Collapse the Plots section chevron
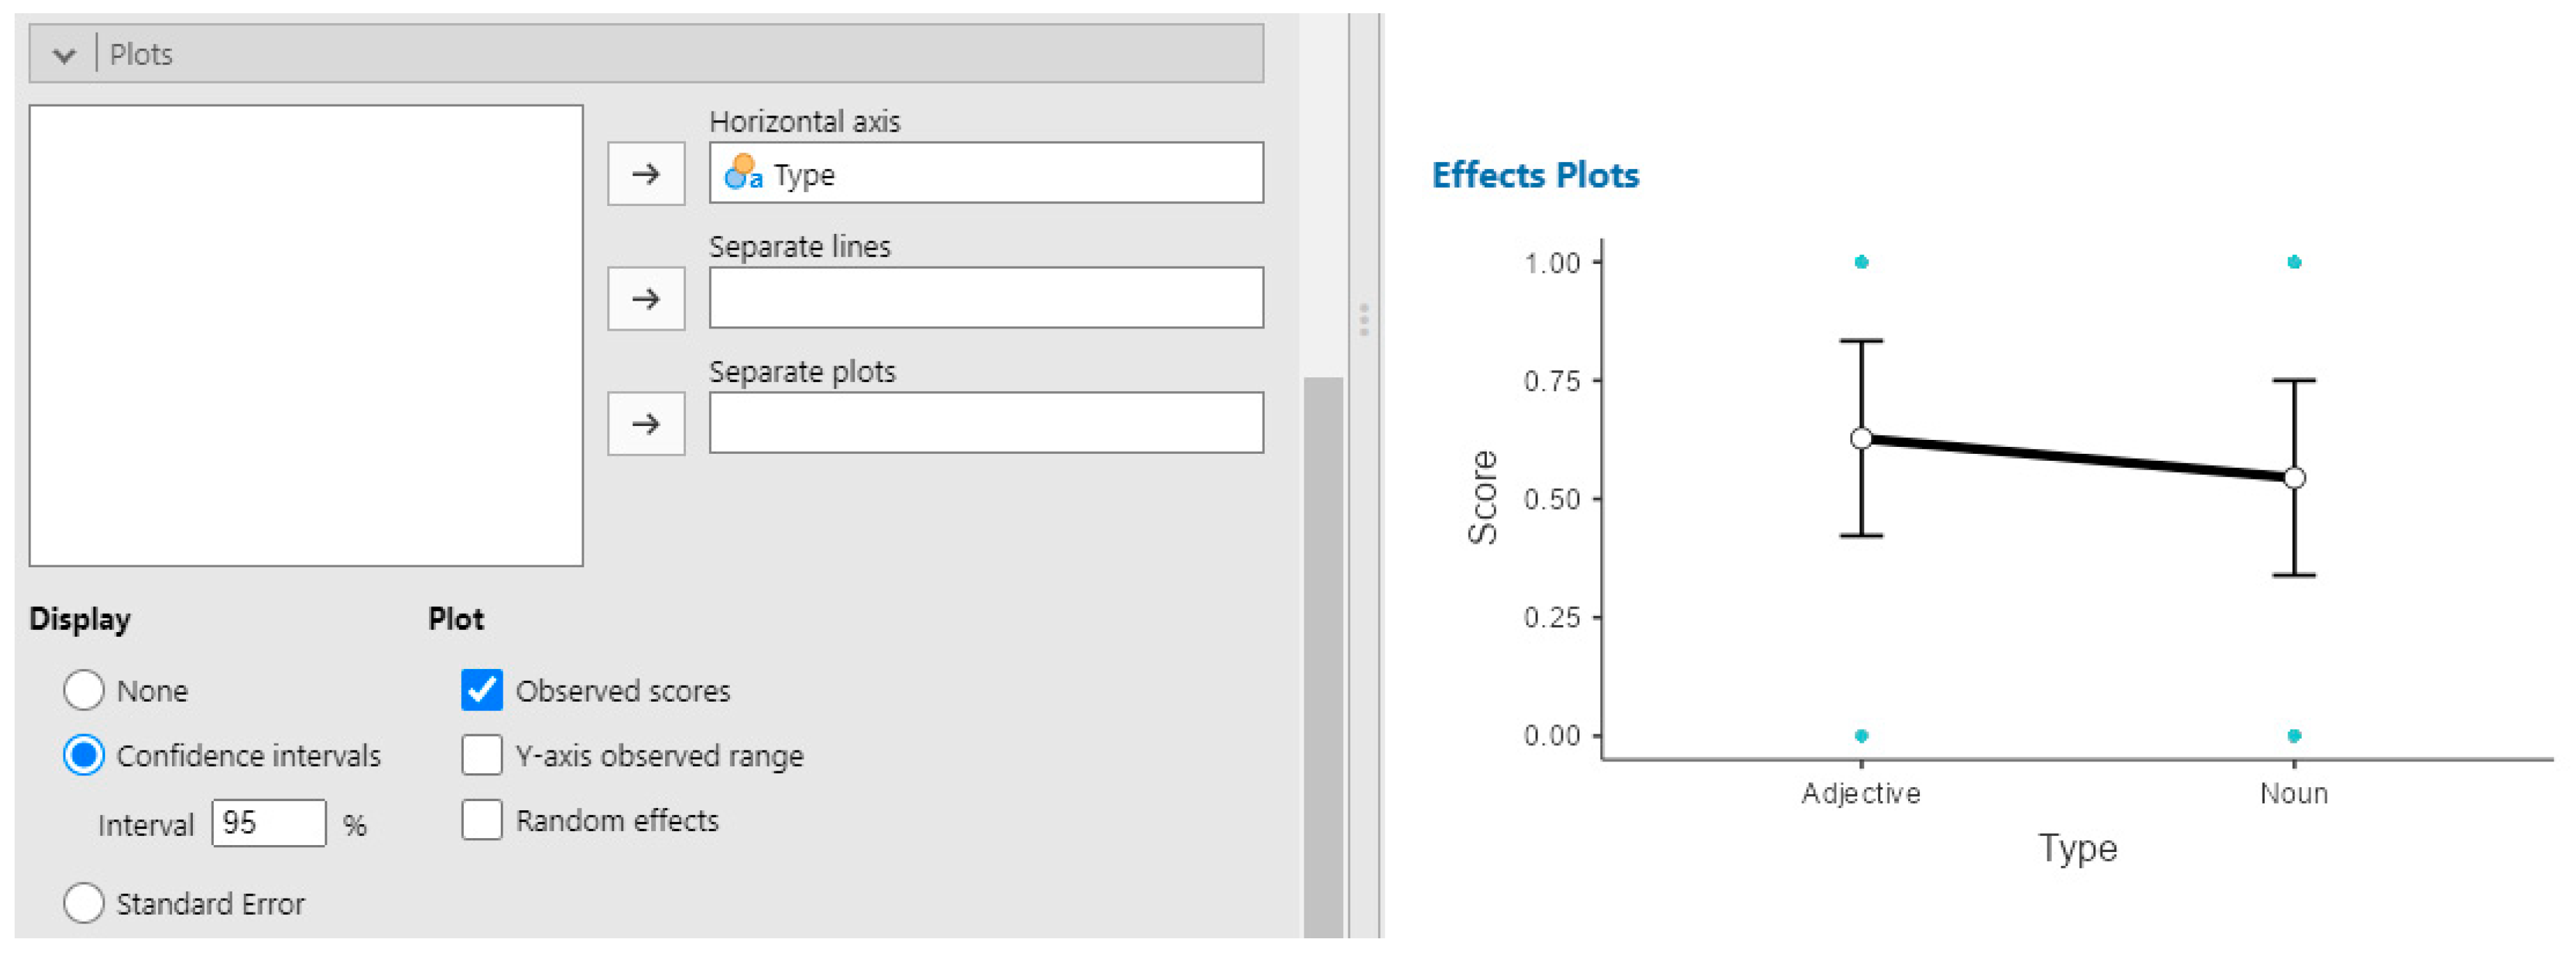The width and height of the screenshot is (2576, 955). (65, 55)
